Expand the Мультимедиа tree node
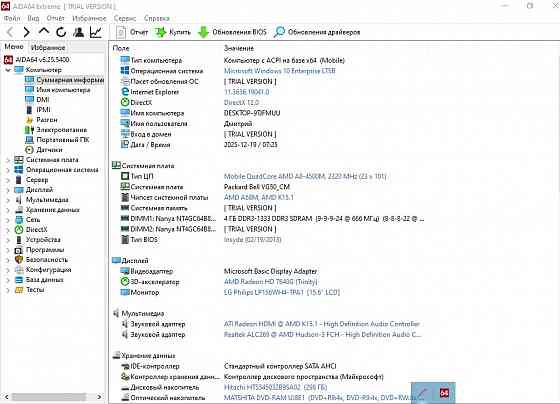Screen dimensions: 560x404 coord(8,200)
